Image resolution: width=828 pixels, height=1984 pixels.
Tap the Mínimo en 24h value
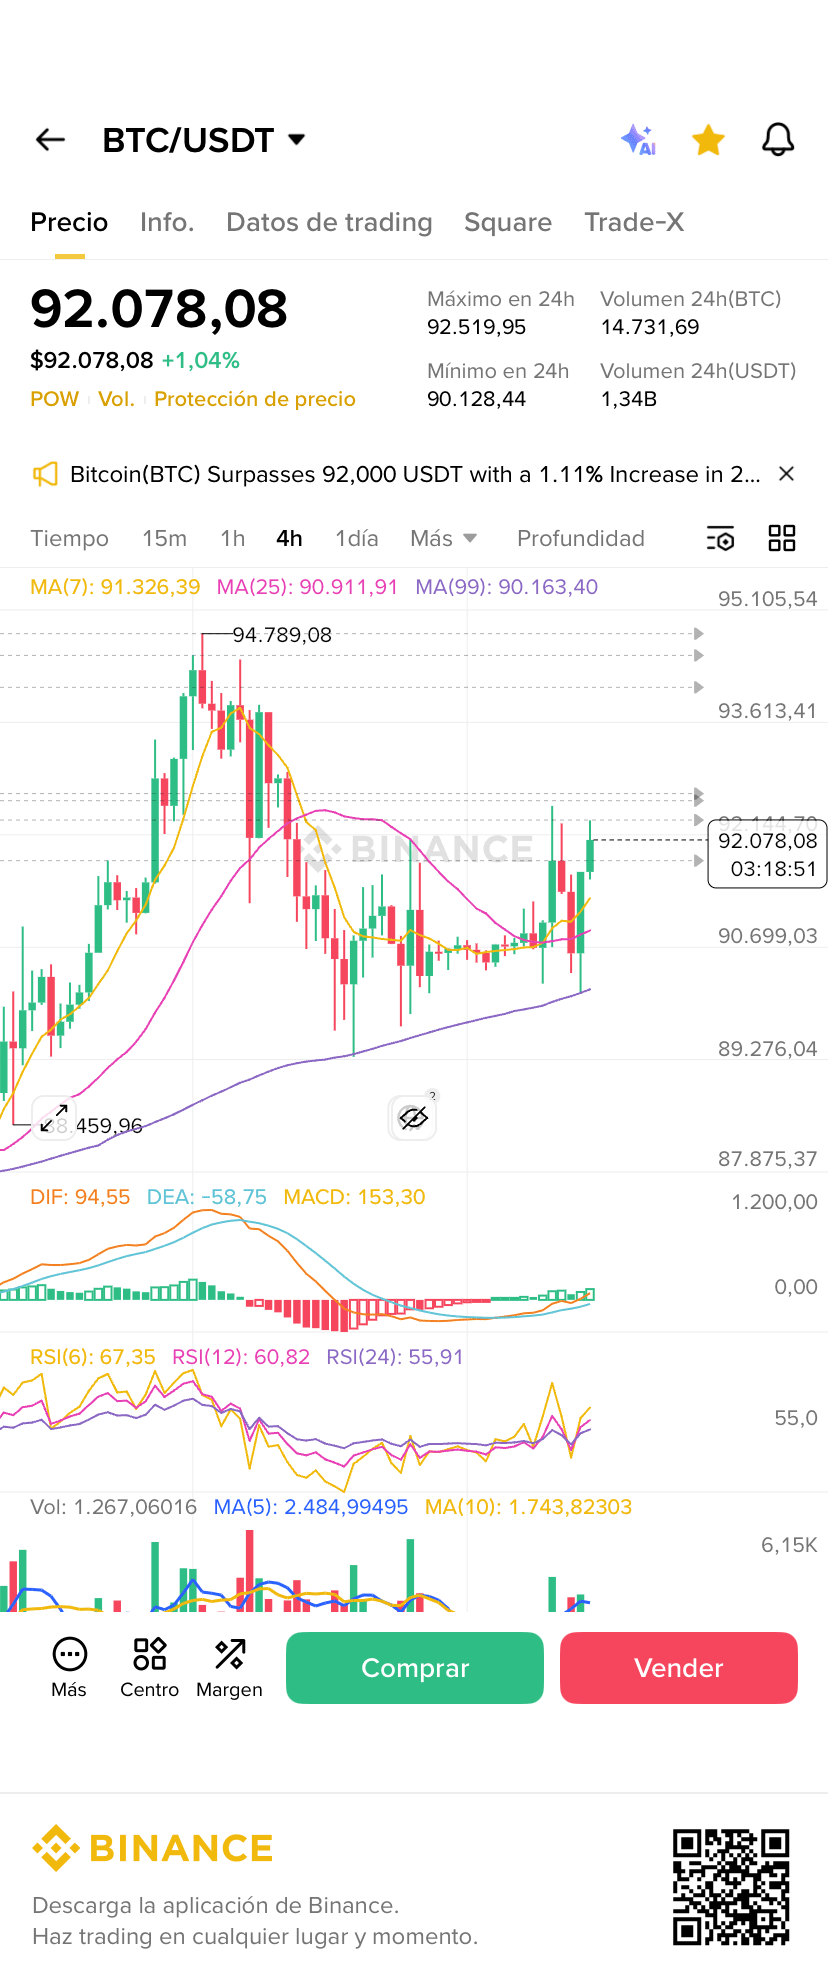pyautogui.click(x=476, y=399)
